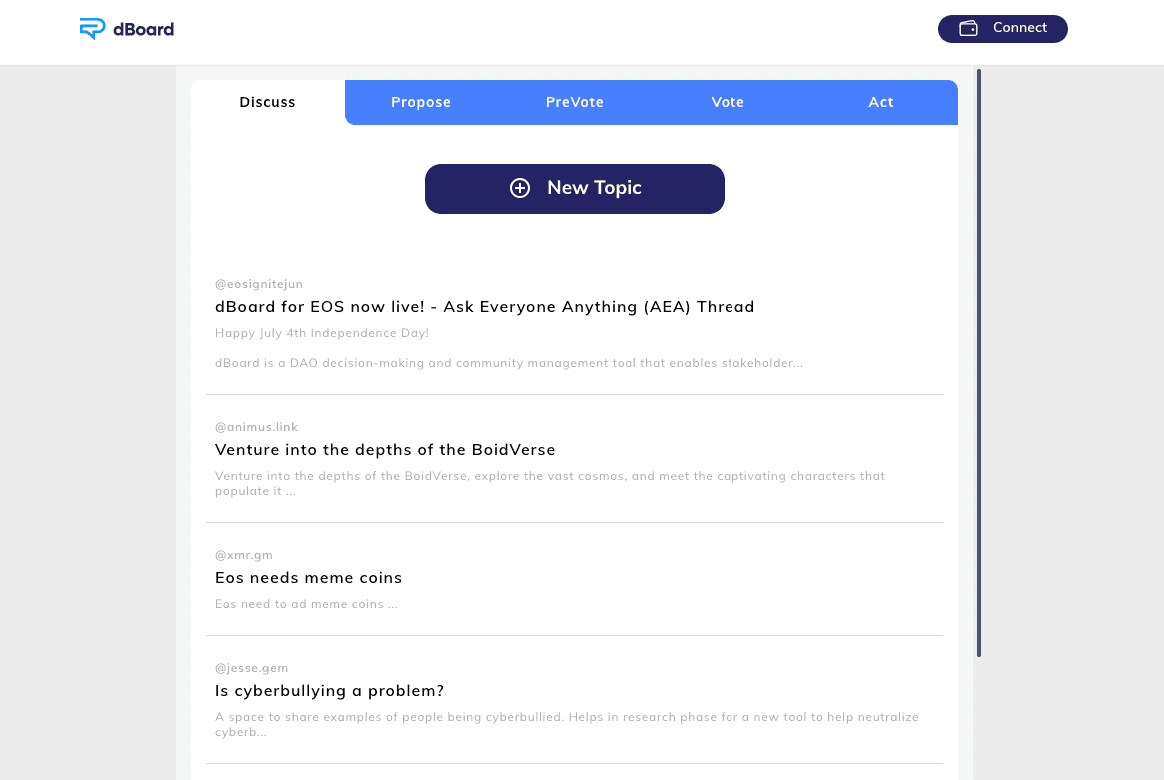Open the Act tab

880,102
